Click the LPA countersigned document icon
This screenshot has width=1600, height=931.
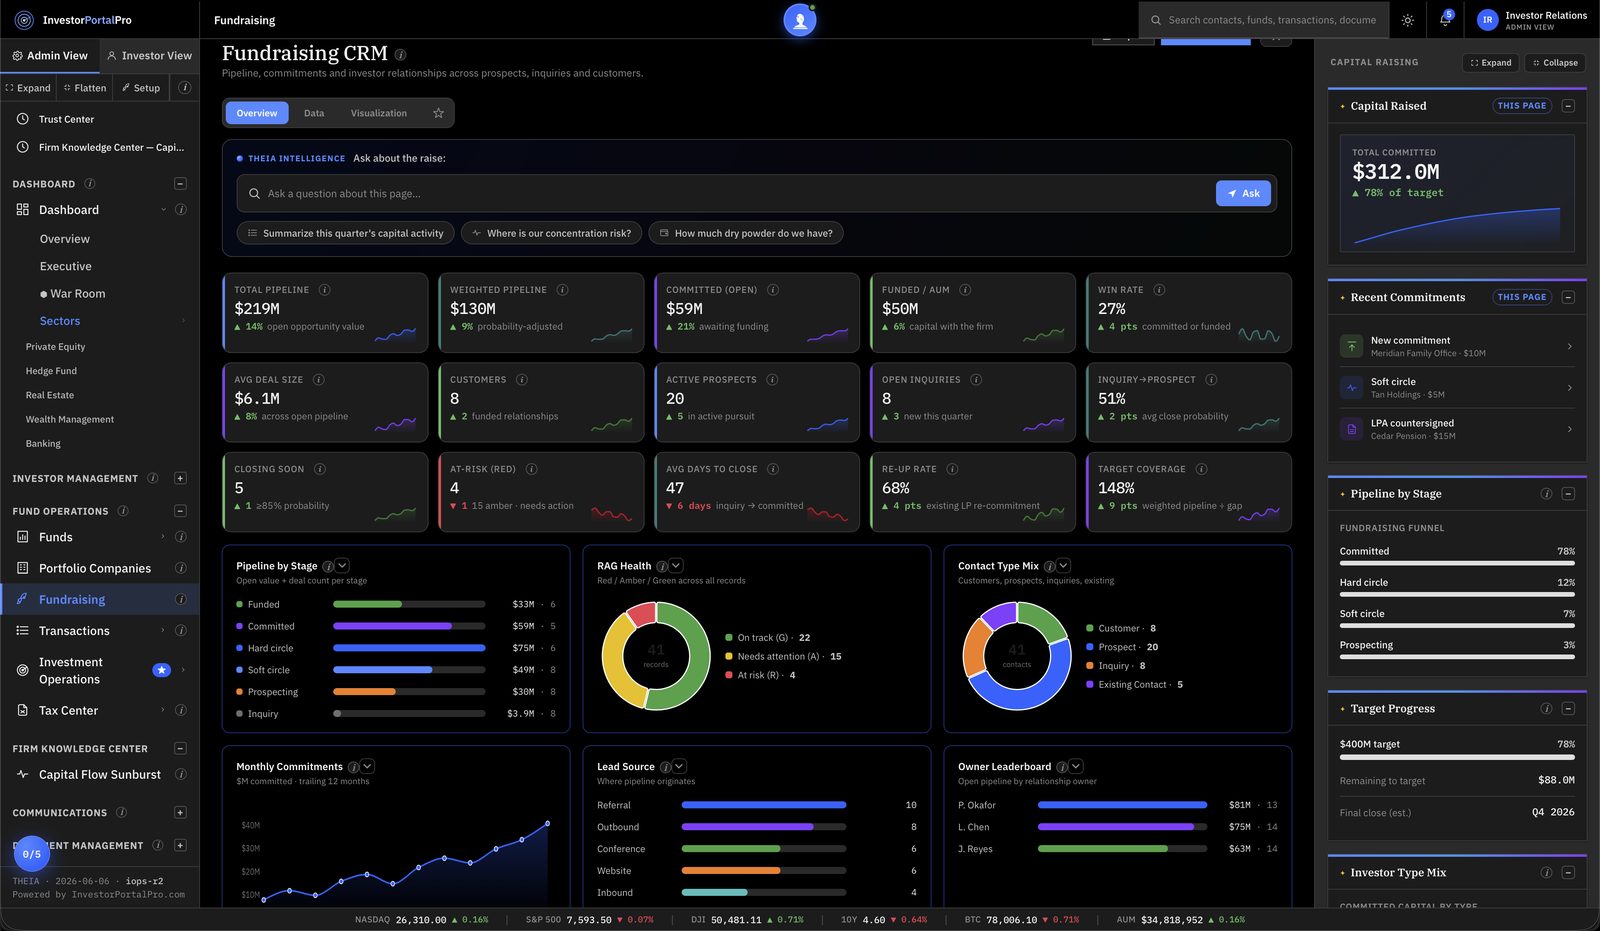1352,429
